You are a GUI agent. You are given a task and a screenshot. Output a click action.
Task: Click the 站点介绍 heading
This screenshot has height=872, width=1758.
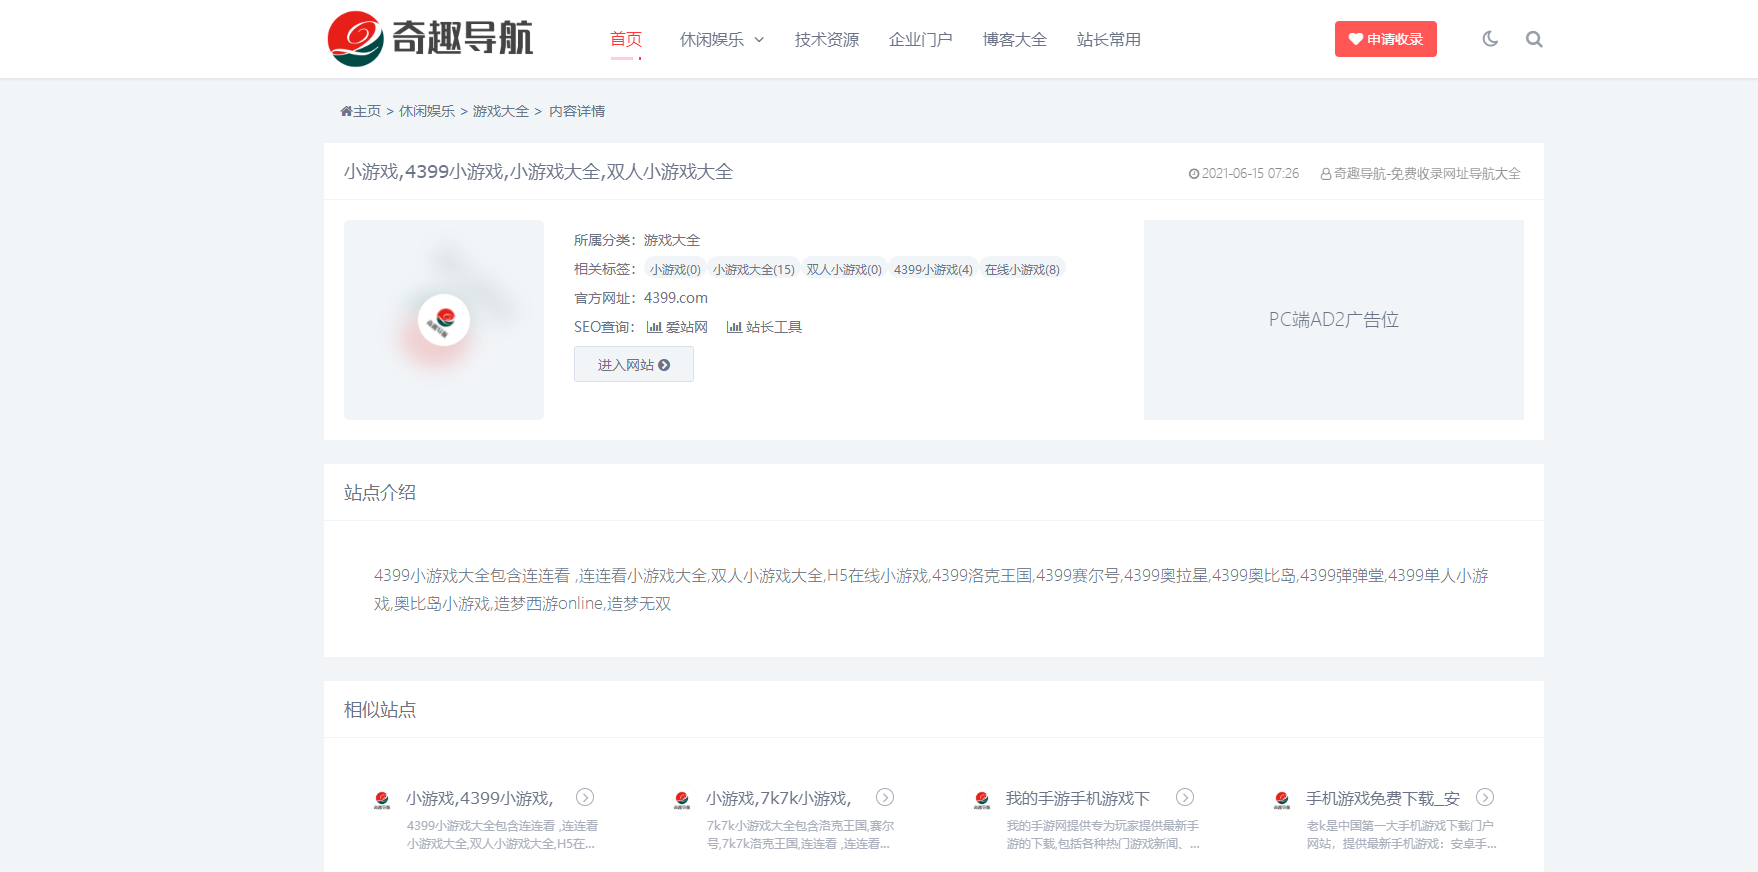[380, 492]
